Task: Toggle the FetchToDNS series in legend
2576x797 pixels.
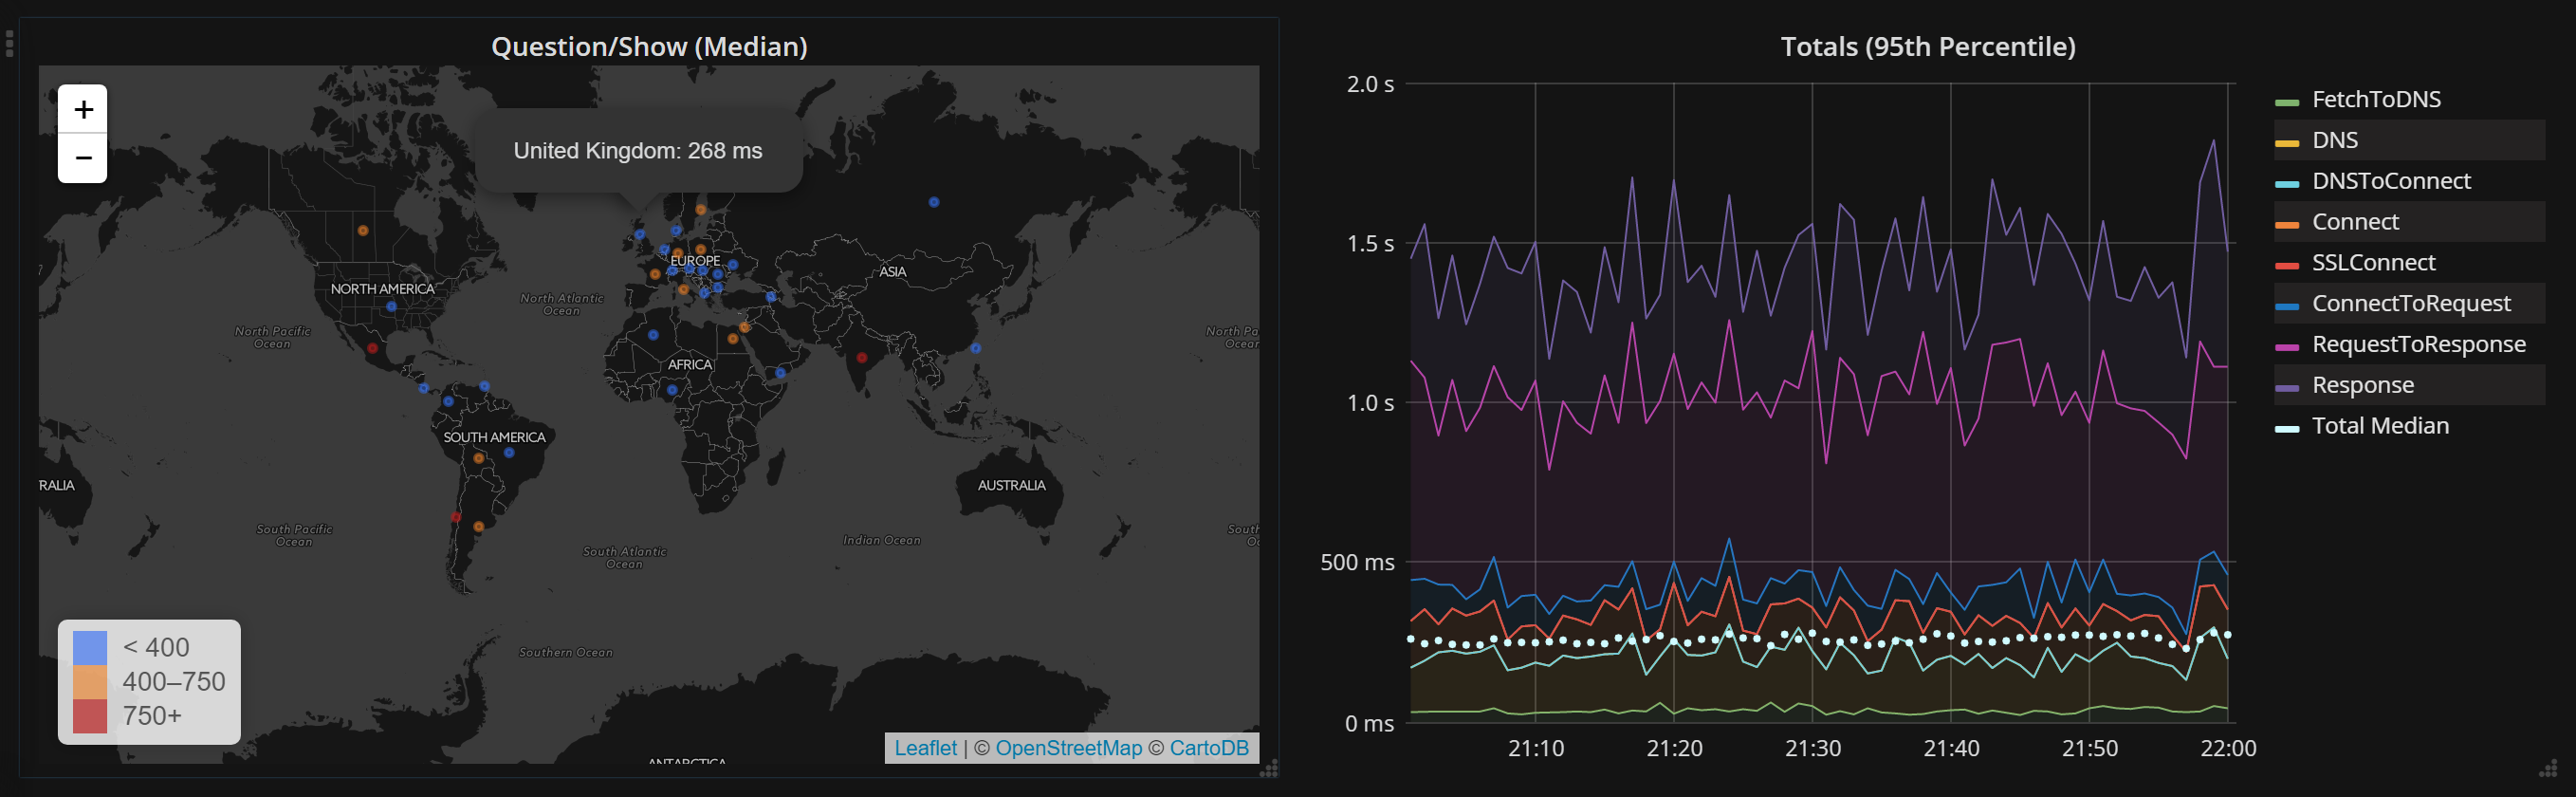Action: (x=2376, y=99)
